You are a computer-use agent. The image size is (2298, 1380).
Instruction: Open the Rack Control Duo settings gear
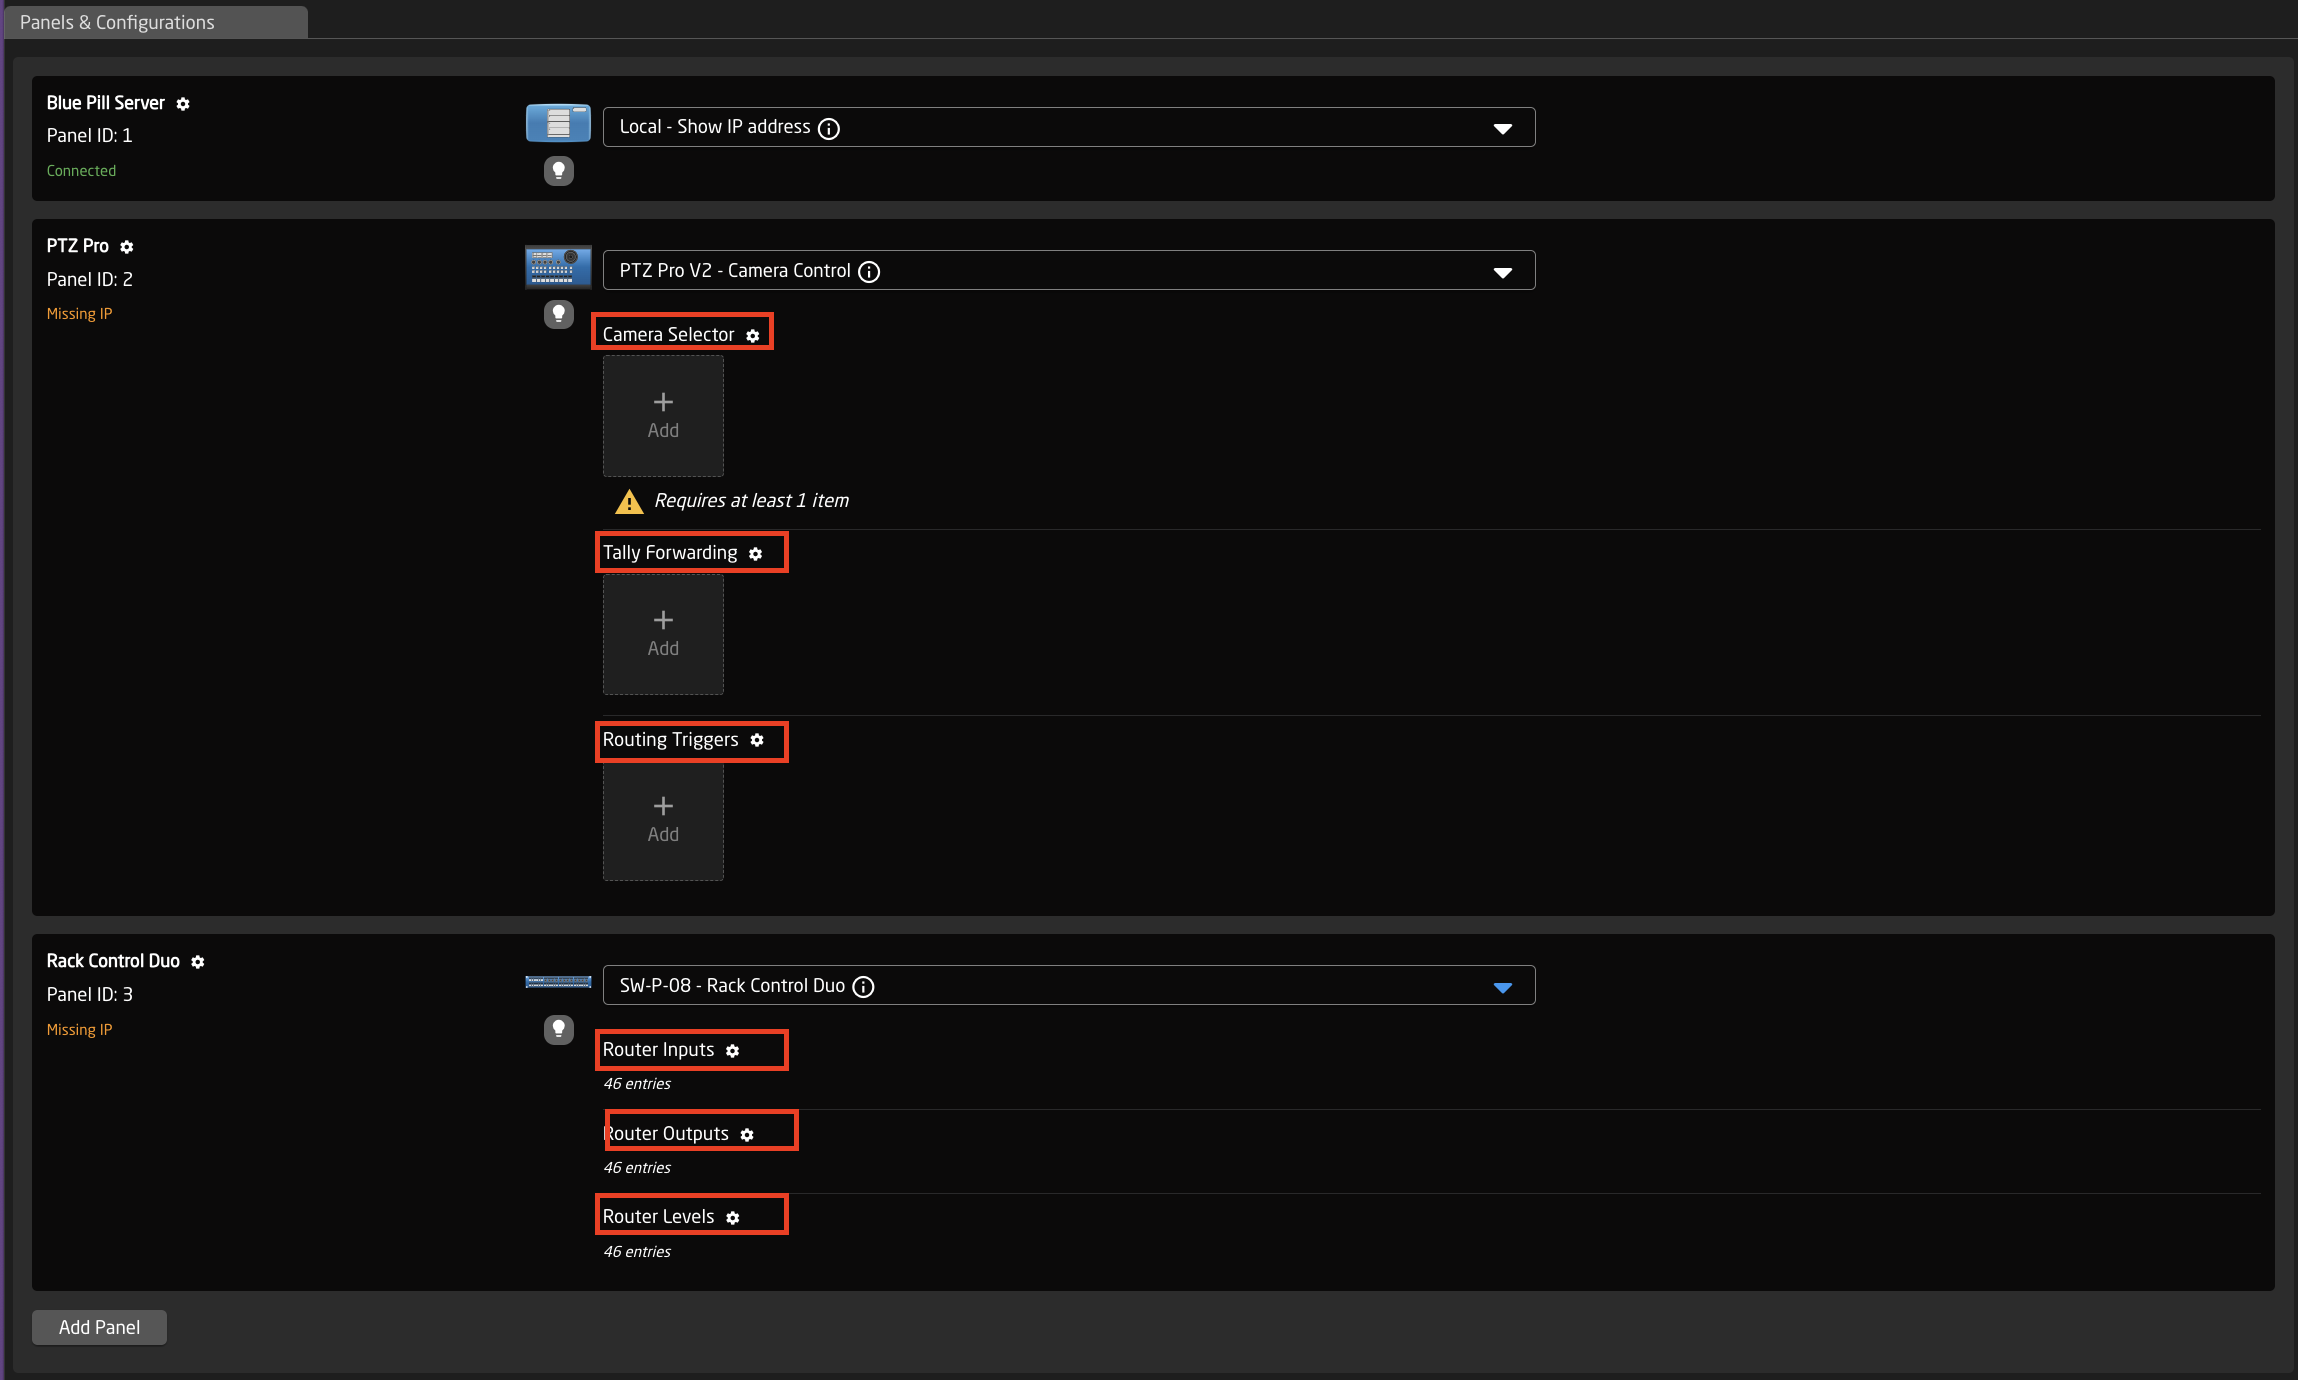pyautogui.click(x=198, y=962)
